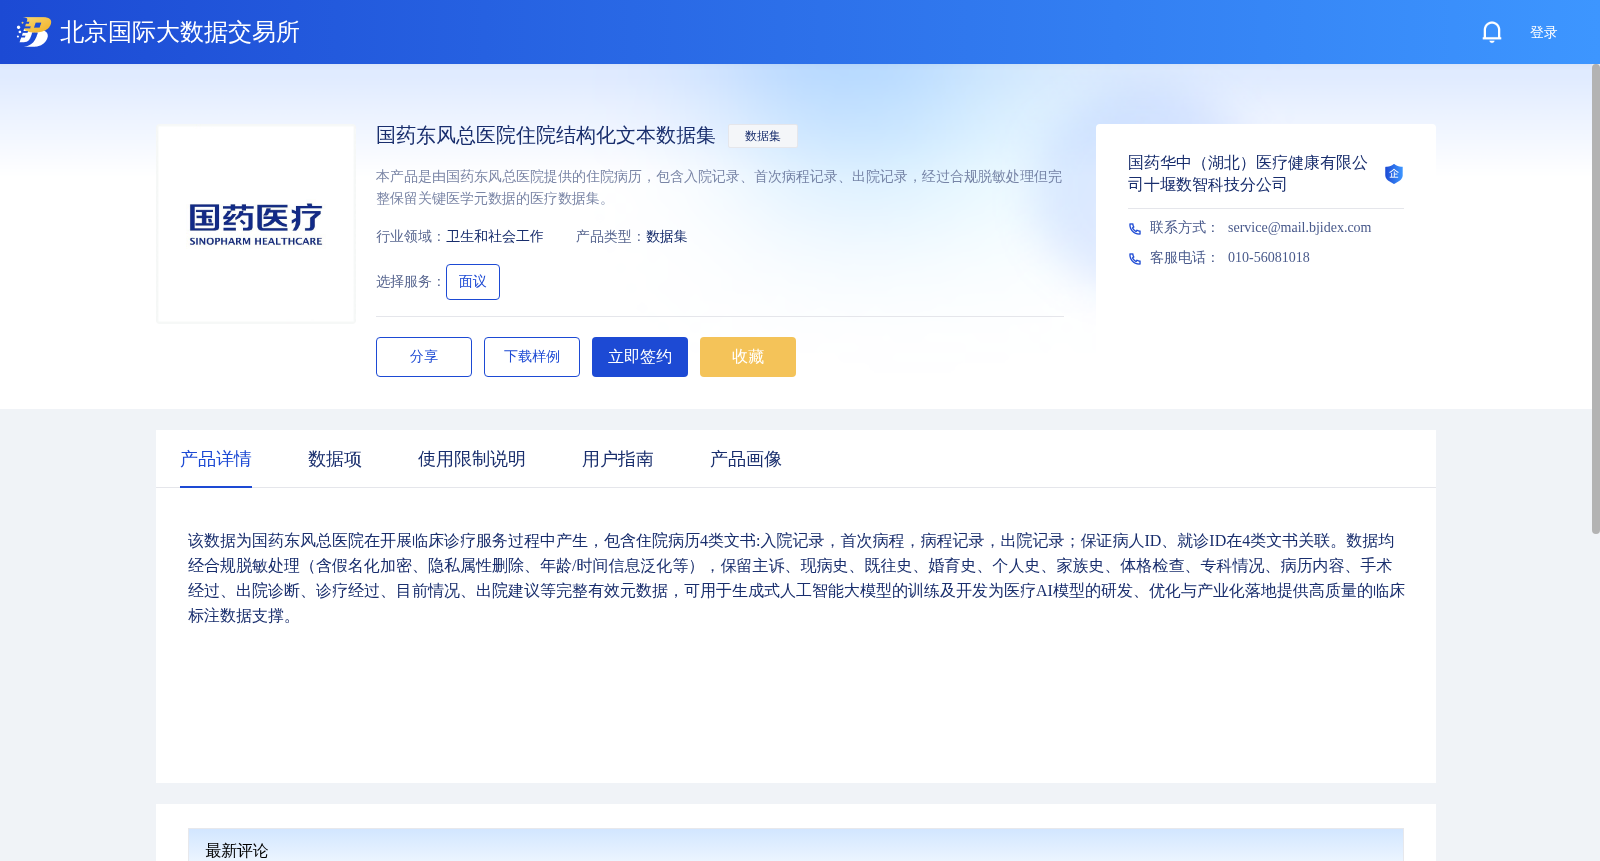Click the vertical page scrollbar
The image size is (1600, 861).
click(1595, 300)
